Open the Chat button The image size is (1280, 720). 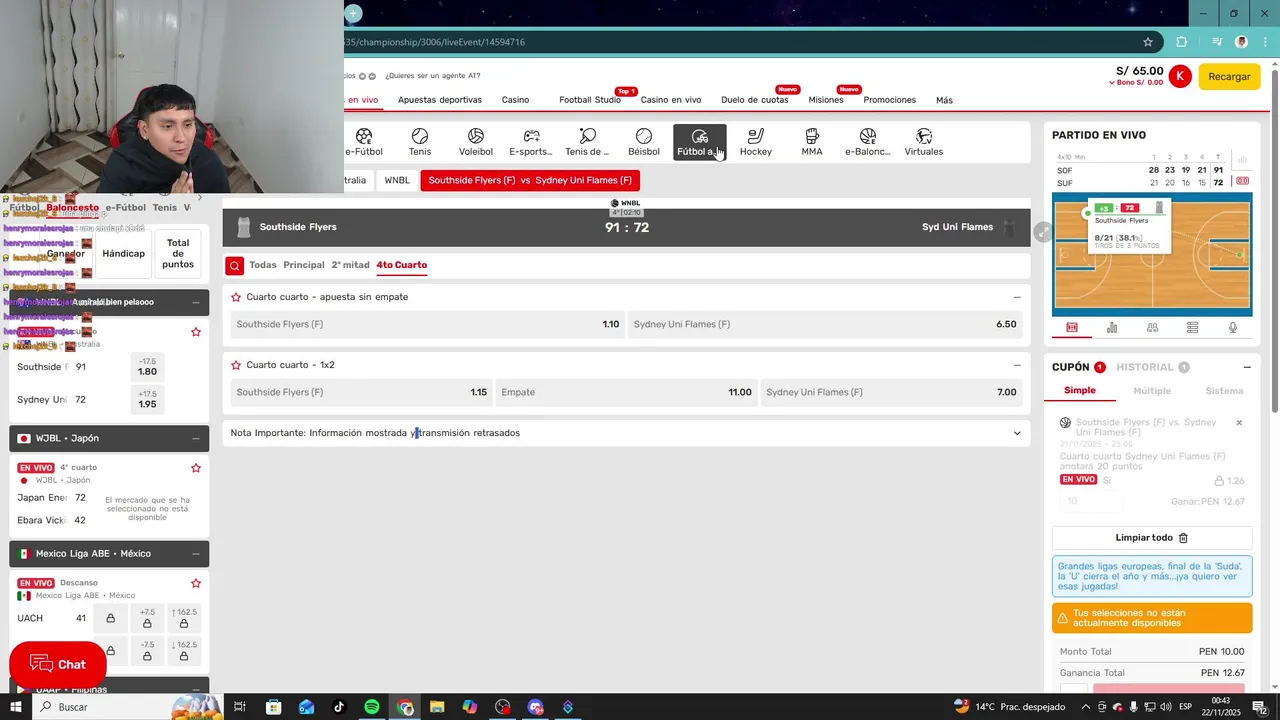58,665
